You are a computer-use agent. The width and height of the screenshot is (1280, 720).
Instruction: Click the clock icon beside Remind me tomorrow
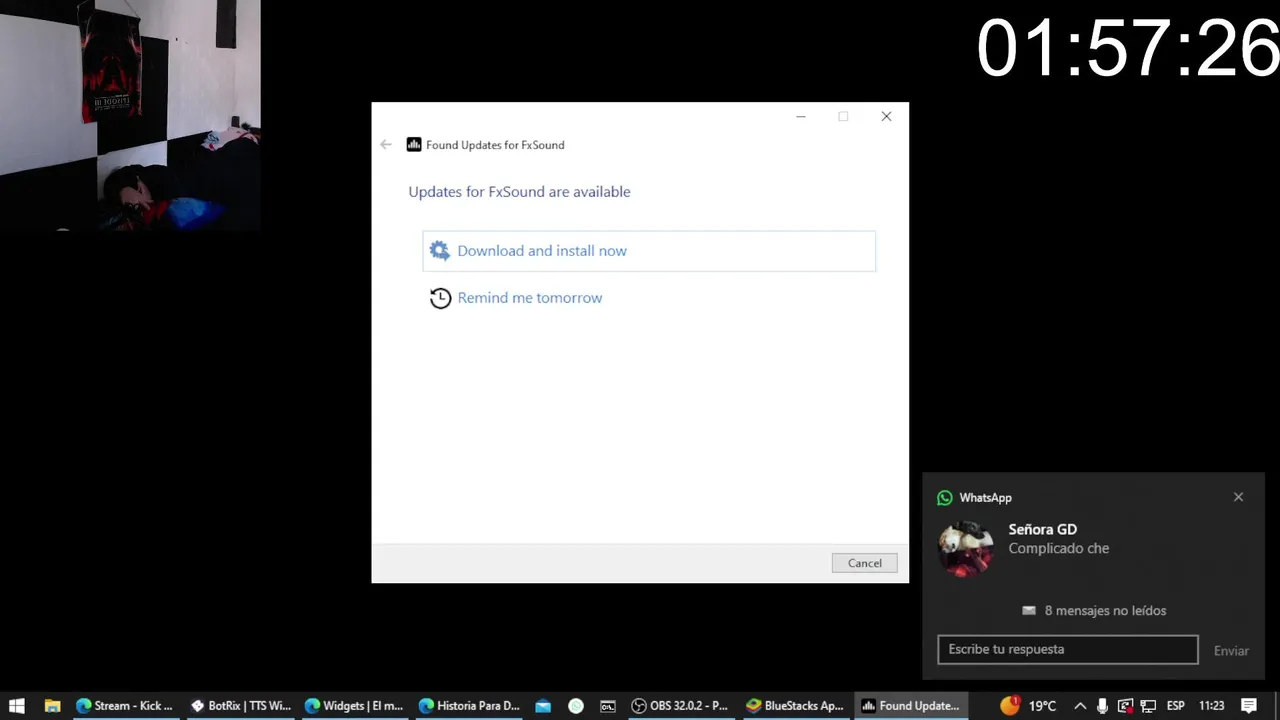[x=440, y=298]
